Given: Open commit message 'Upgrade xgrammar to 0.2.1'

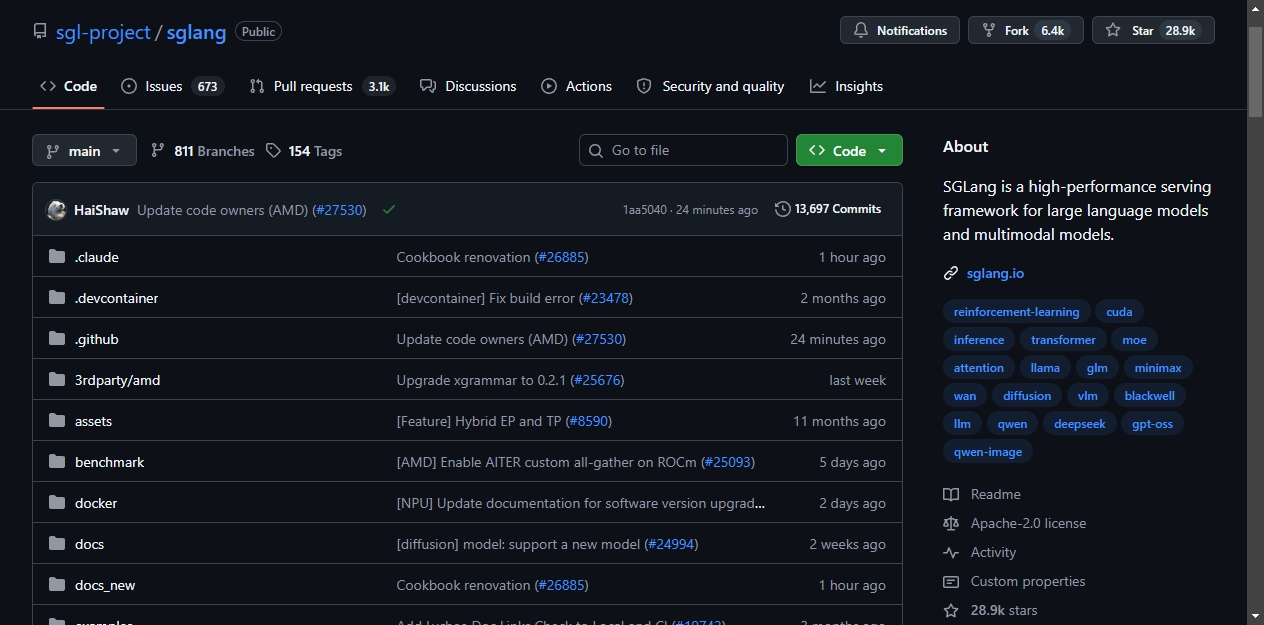Looking at the screenshot, I should coord(481,380).
